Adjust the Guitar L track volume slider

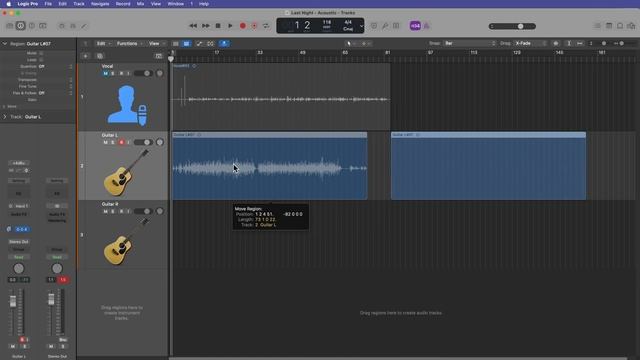[143, 142]
